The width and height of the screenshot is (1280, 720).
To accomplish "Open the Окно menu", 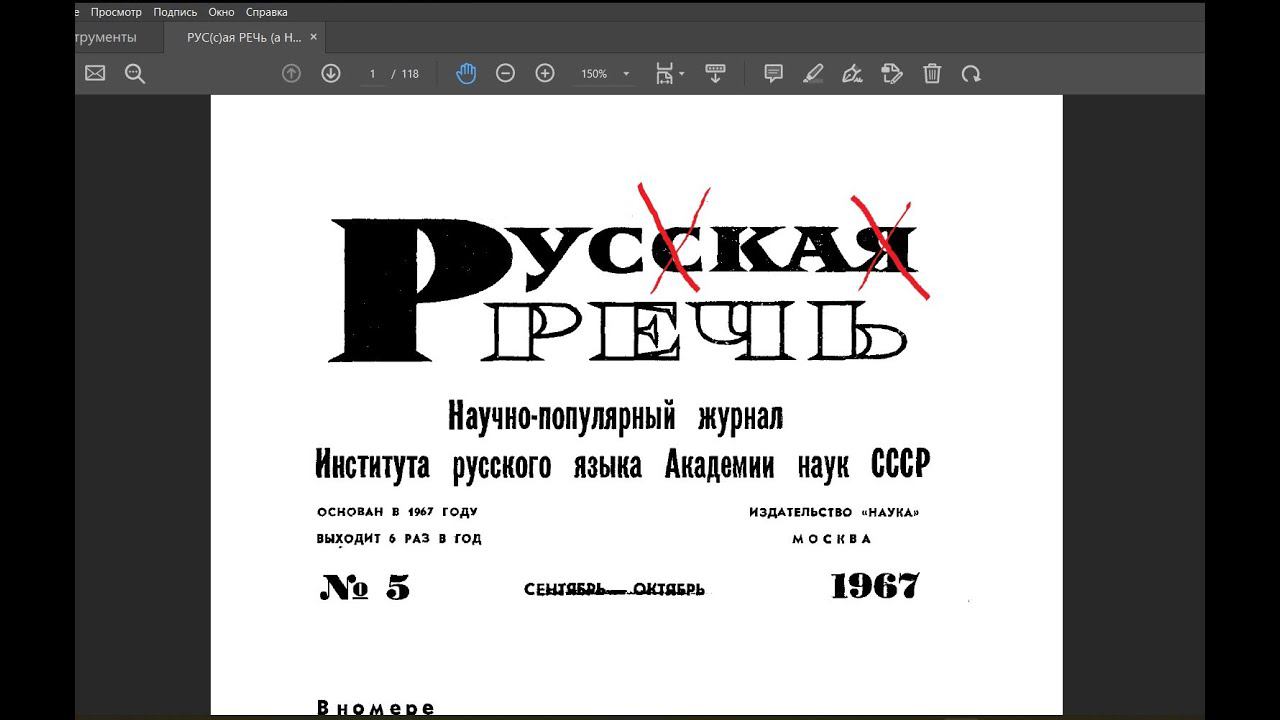I will [221, 12].
